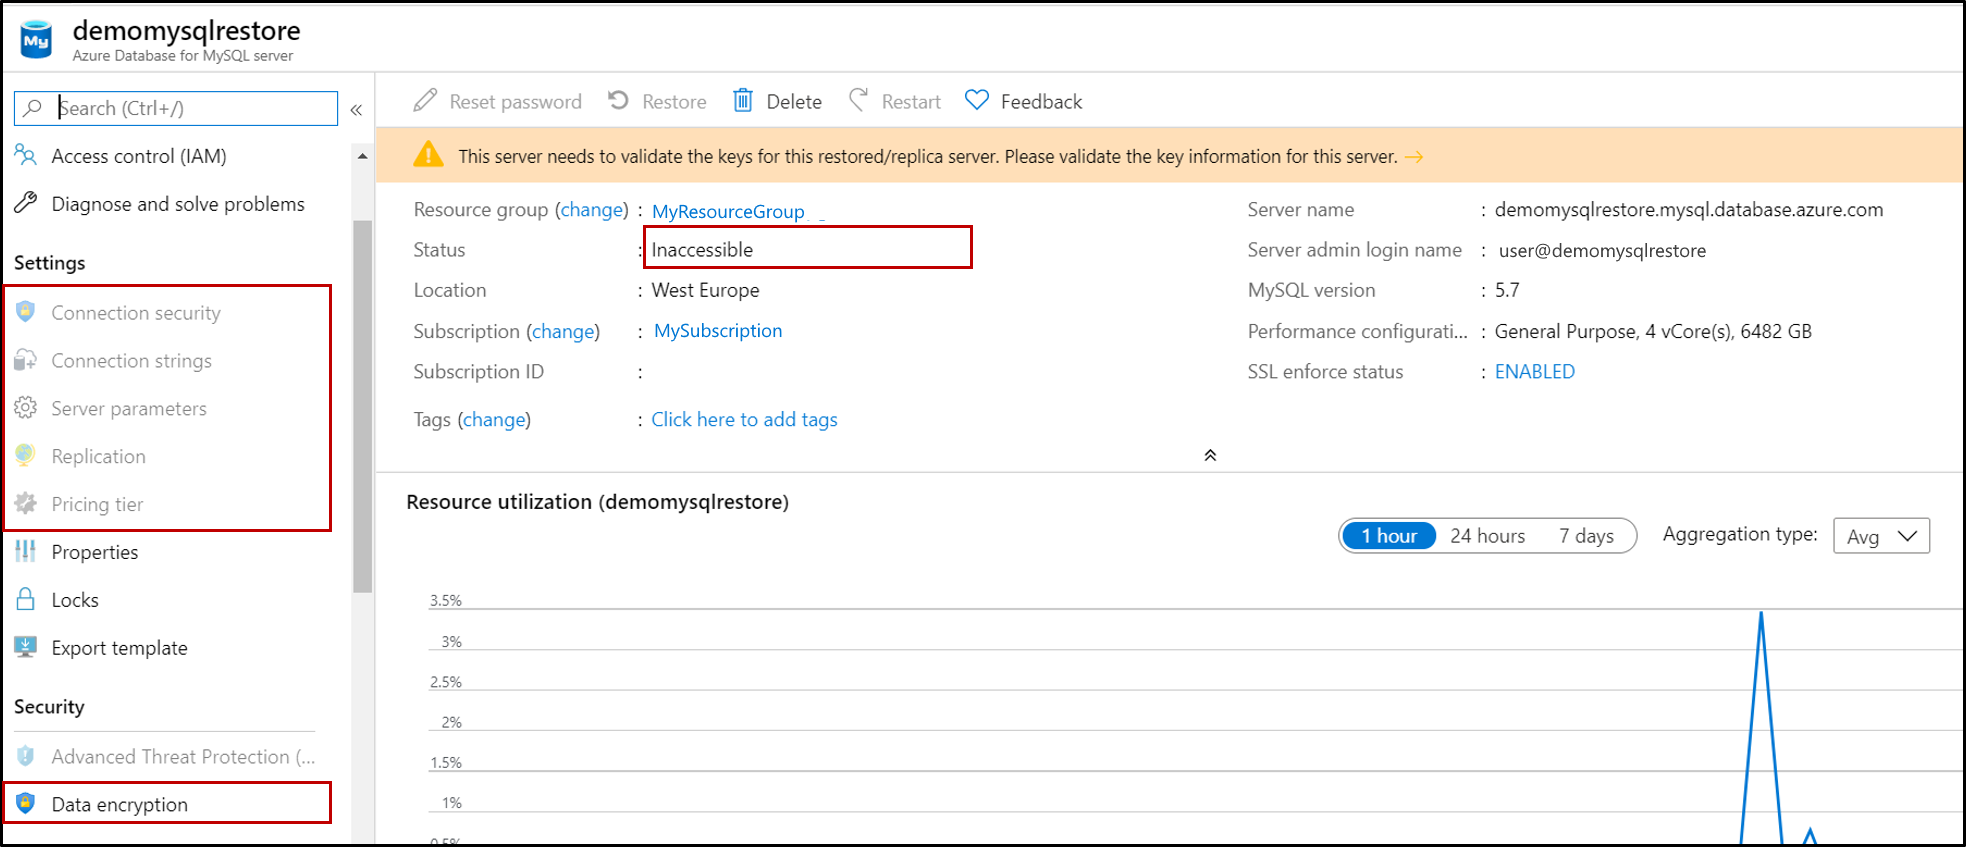Click the Restore circular arrow icon
The width and height of the screenshot is (1966, 847).
[619, 100]
